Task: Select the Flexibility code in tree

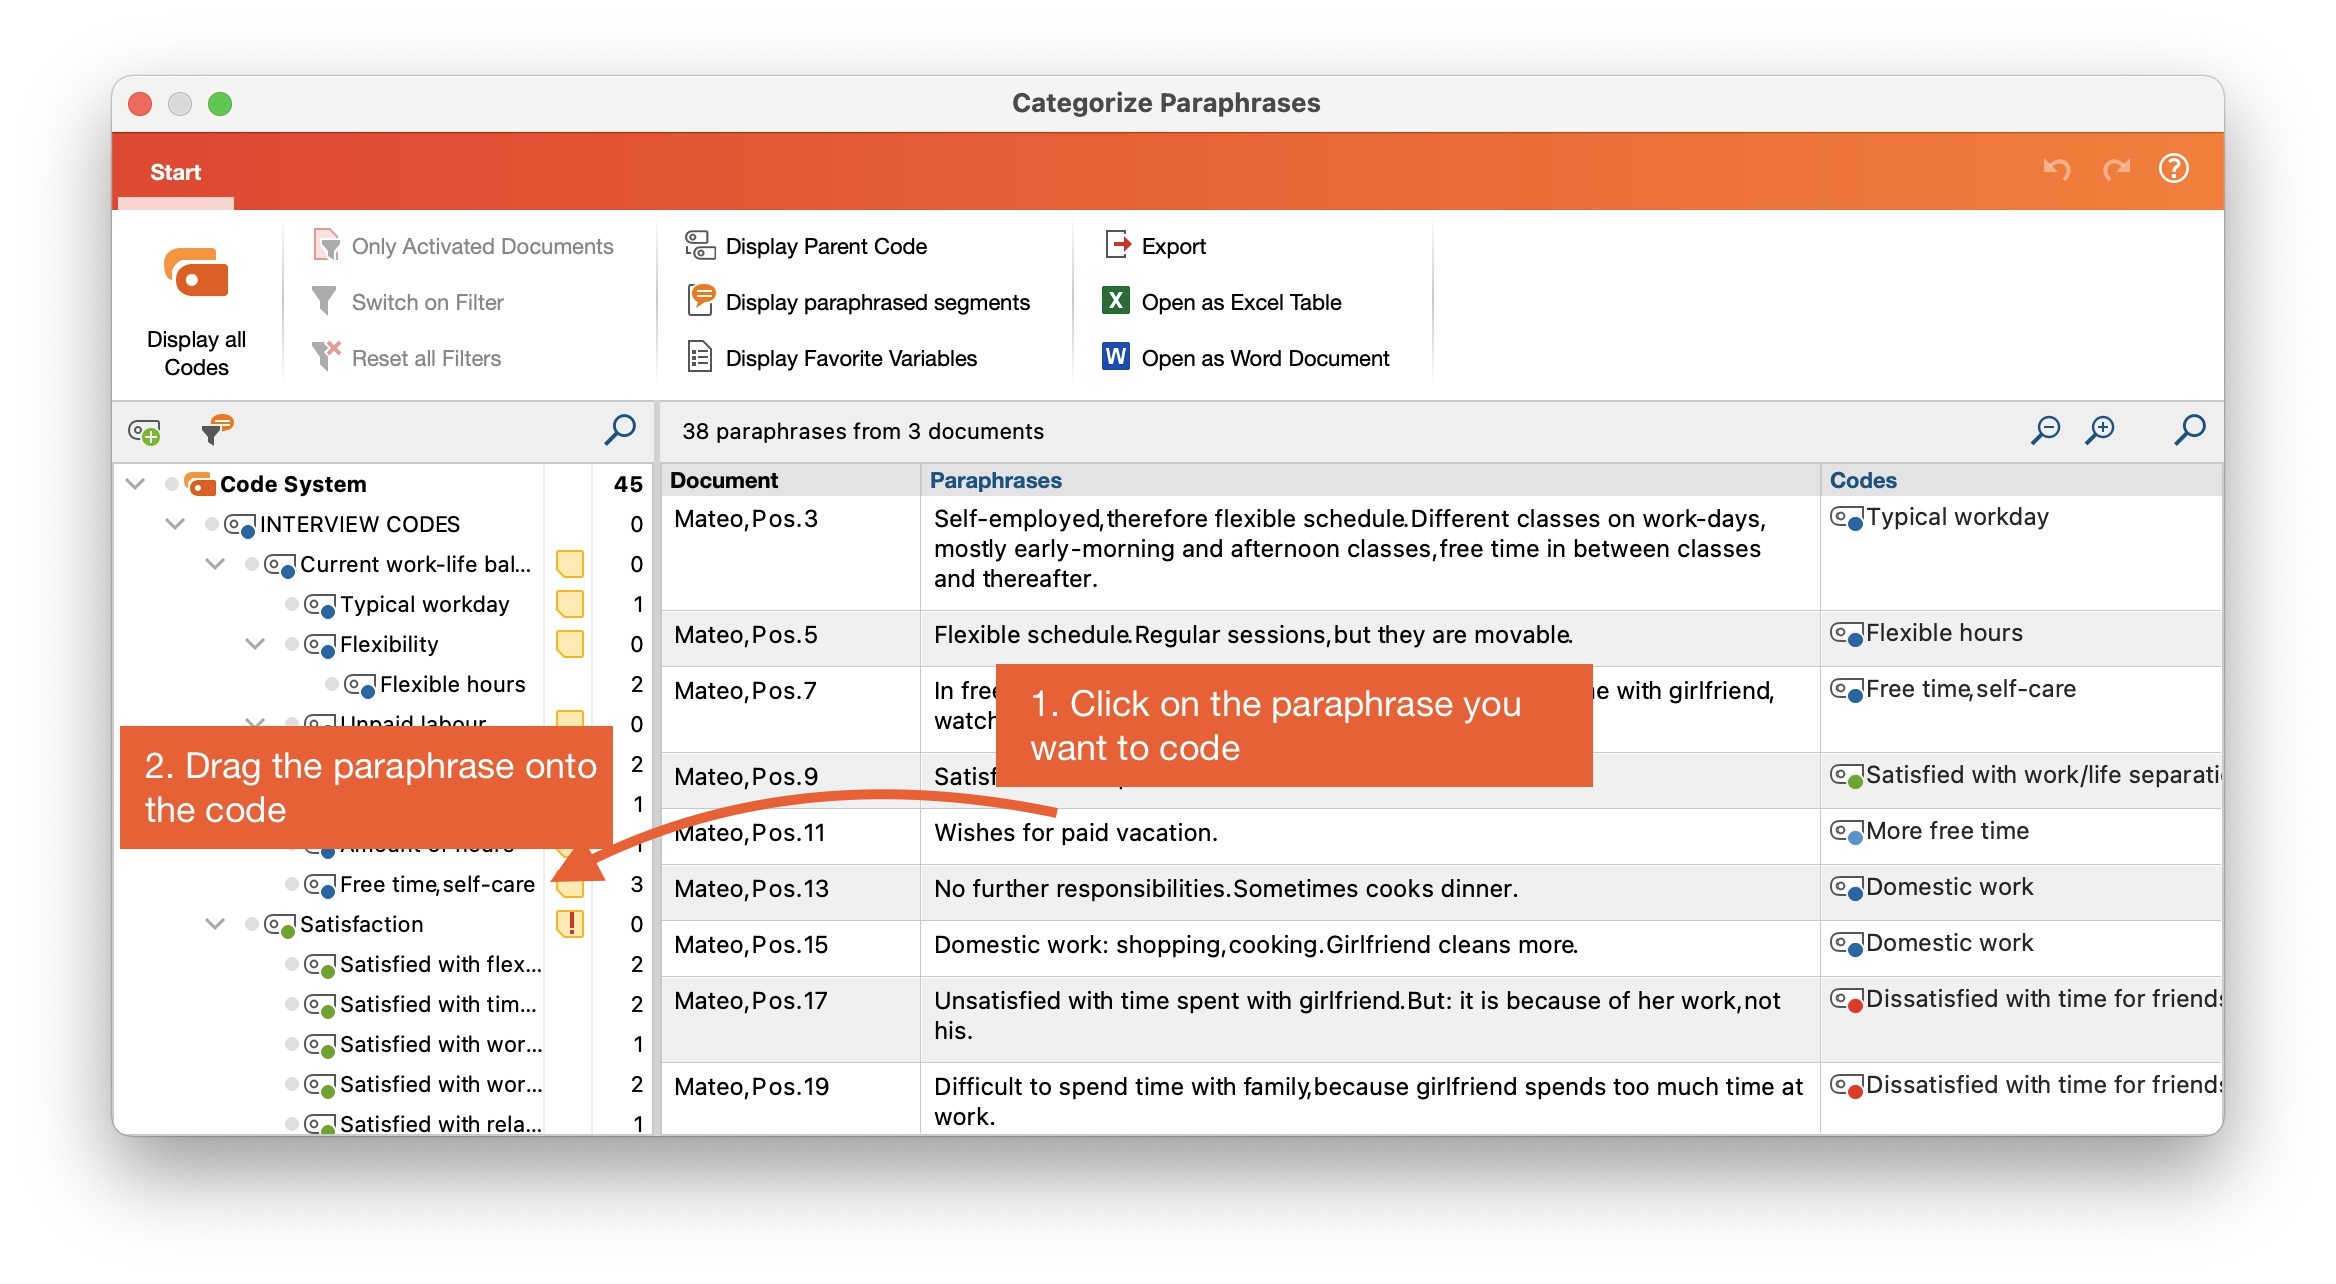Action: (x=389, y=644)
